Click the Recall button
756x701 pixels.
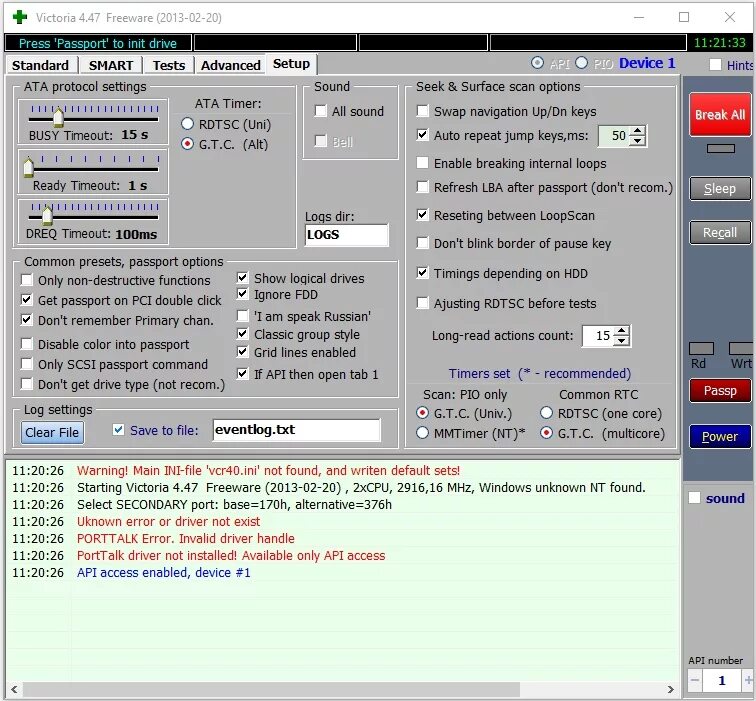pyautogui.click(x=720, y=232)
